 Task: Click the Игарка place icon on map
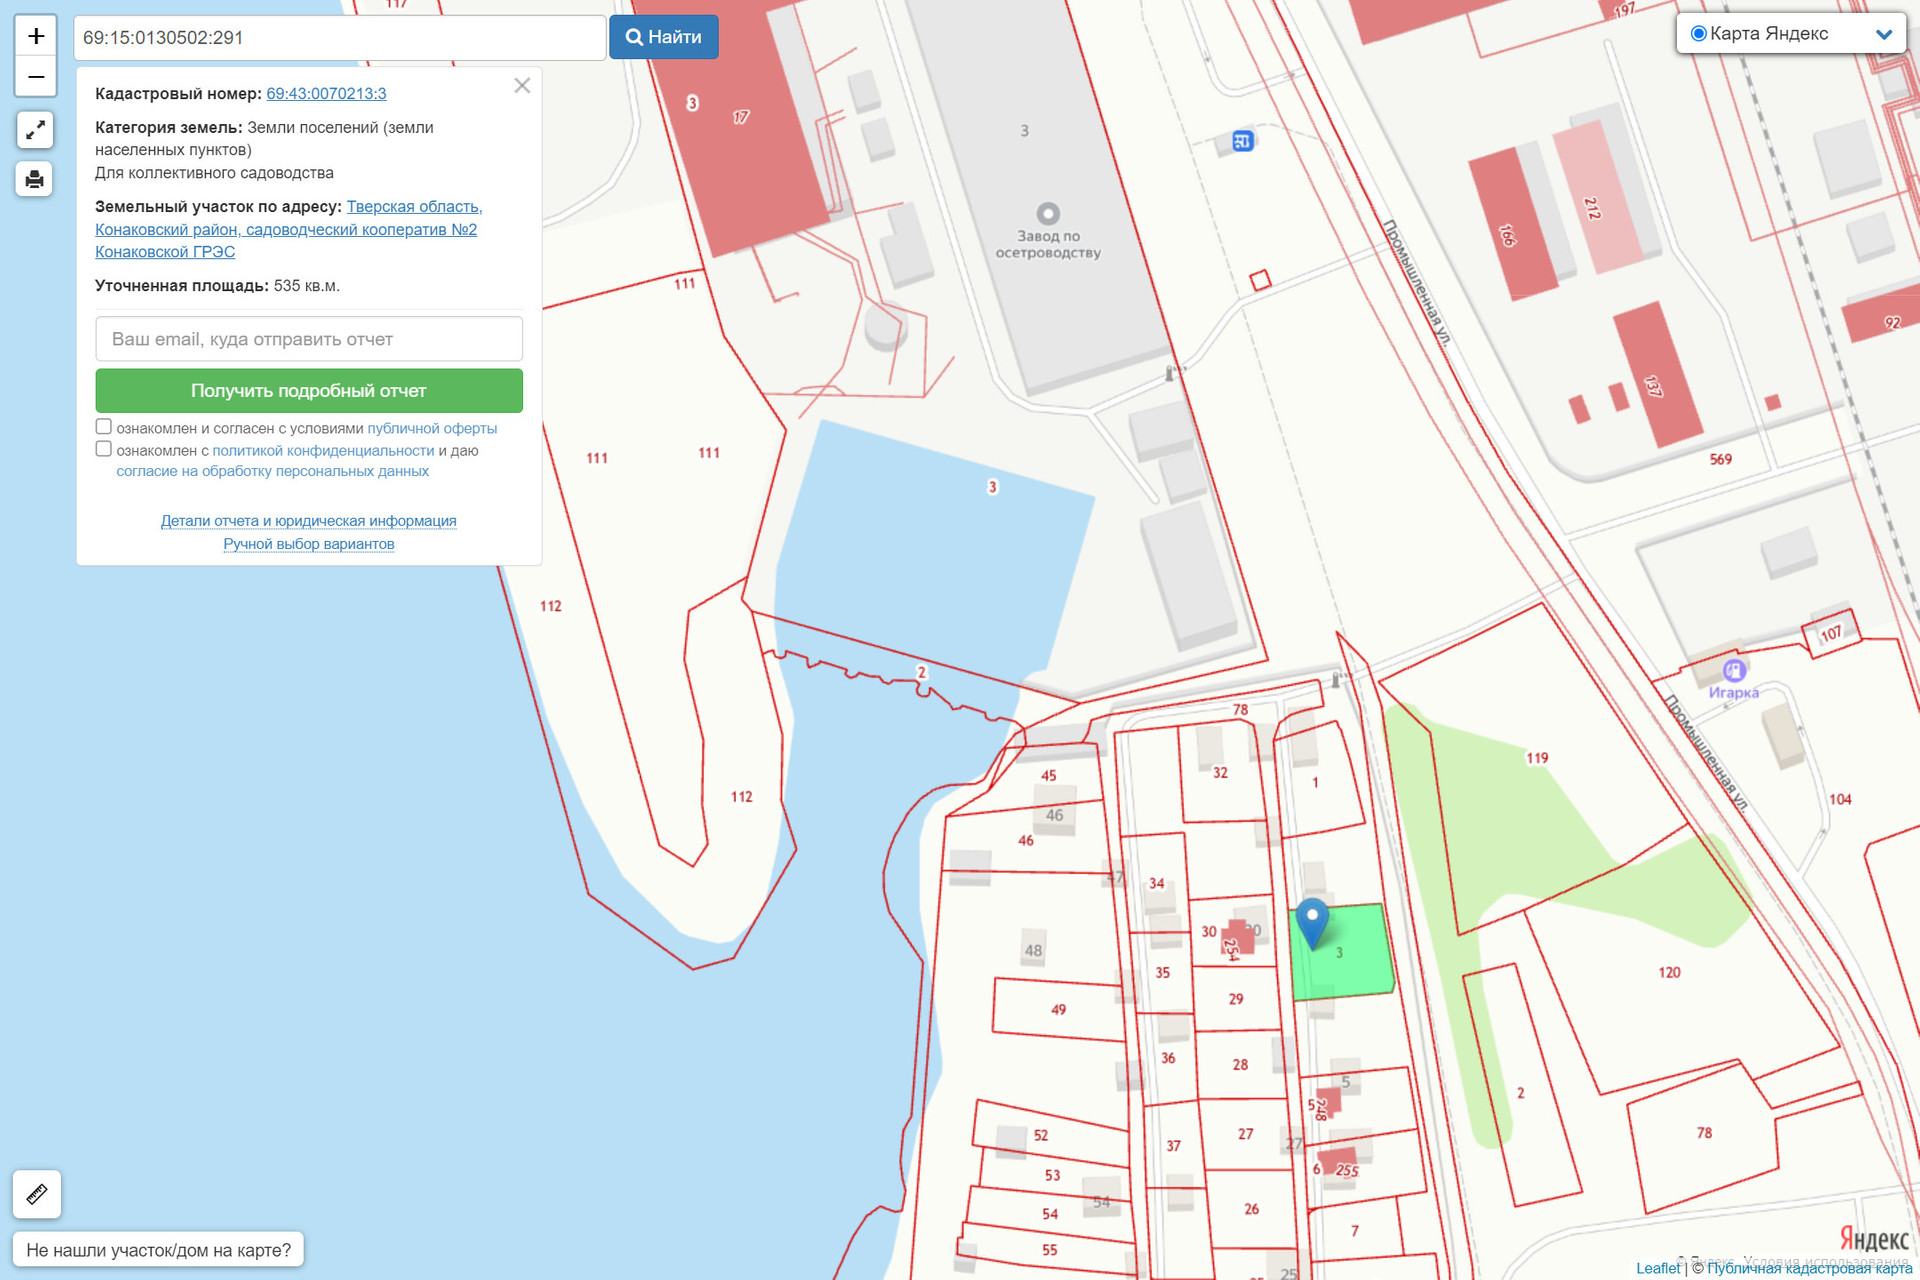(x=1734, y=670)
